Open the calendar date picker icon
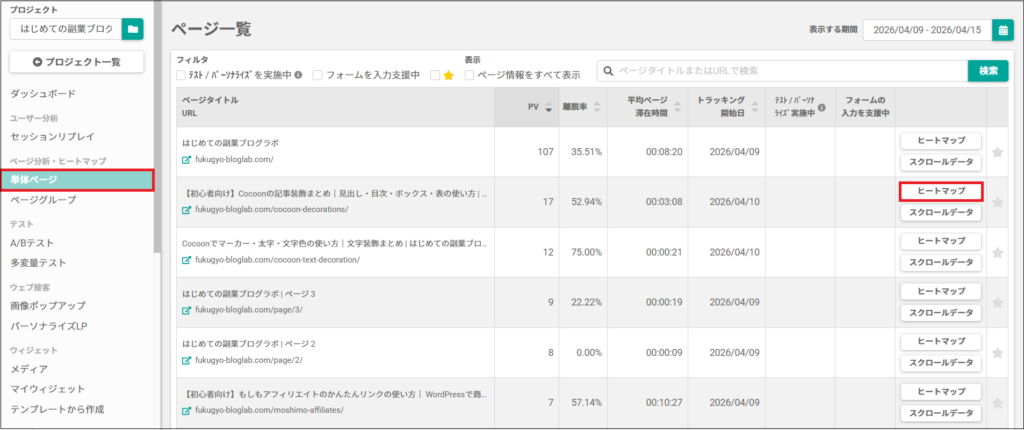The height and width of the screenshot is (430, 1024). (x=1002, y=30)
